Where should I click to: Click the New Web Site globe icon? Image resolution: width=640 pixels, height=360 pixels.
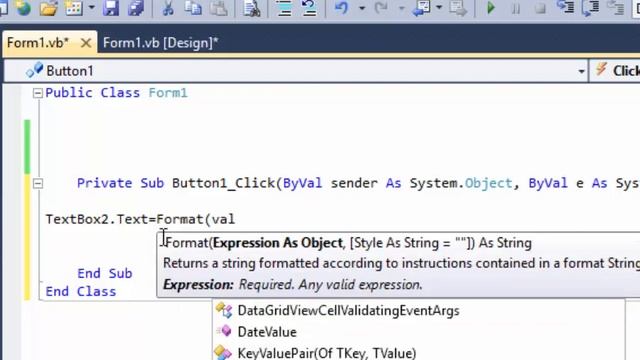pos(23,8)
